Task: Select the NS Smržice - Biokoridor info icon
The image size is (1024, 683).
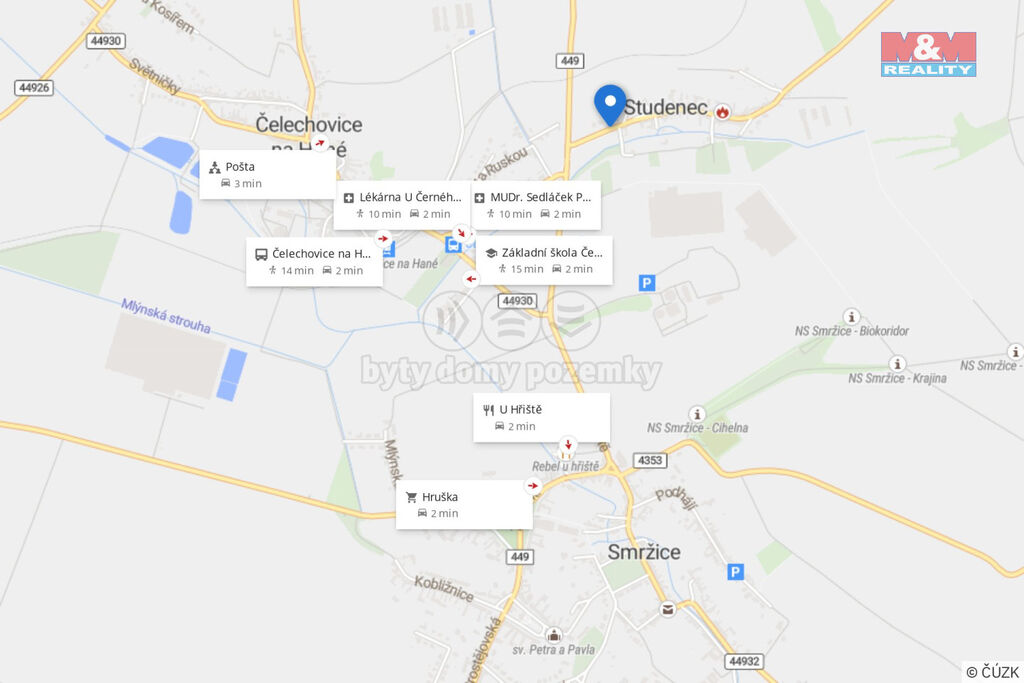Action: coord(851,317)
